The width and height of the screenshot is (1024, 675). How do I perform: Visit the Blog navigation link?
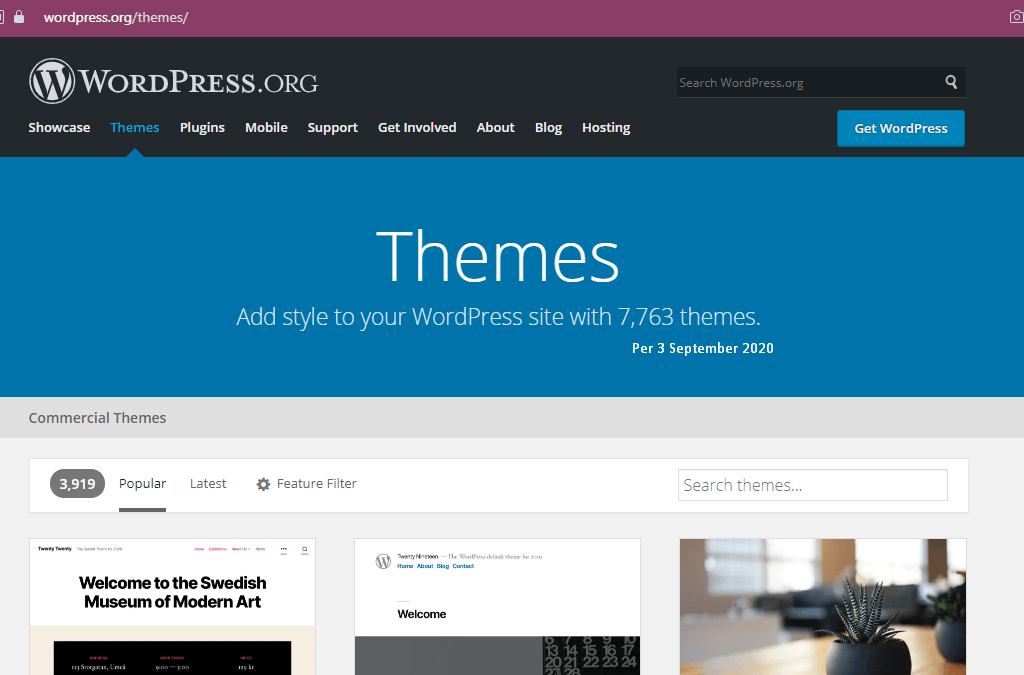pos(549,127)
